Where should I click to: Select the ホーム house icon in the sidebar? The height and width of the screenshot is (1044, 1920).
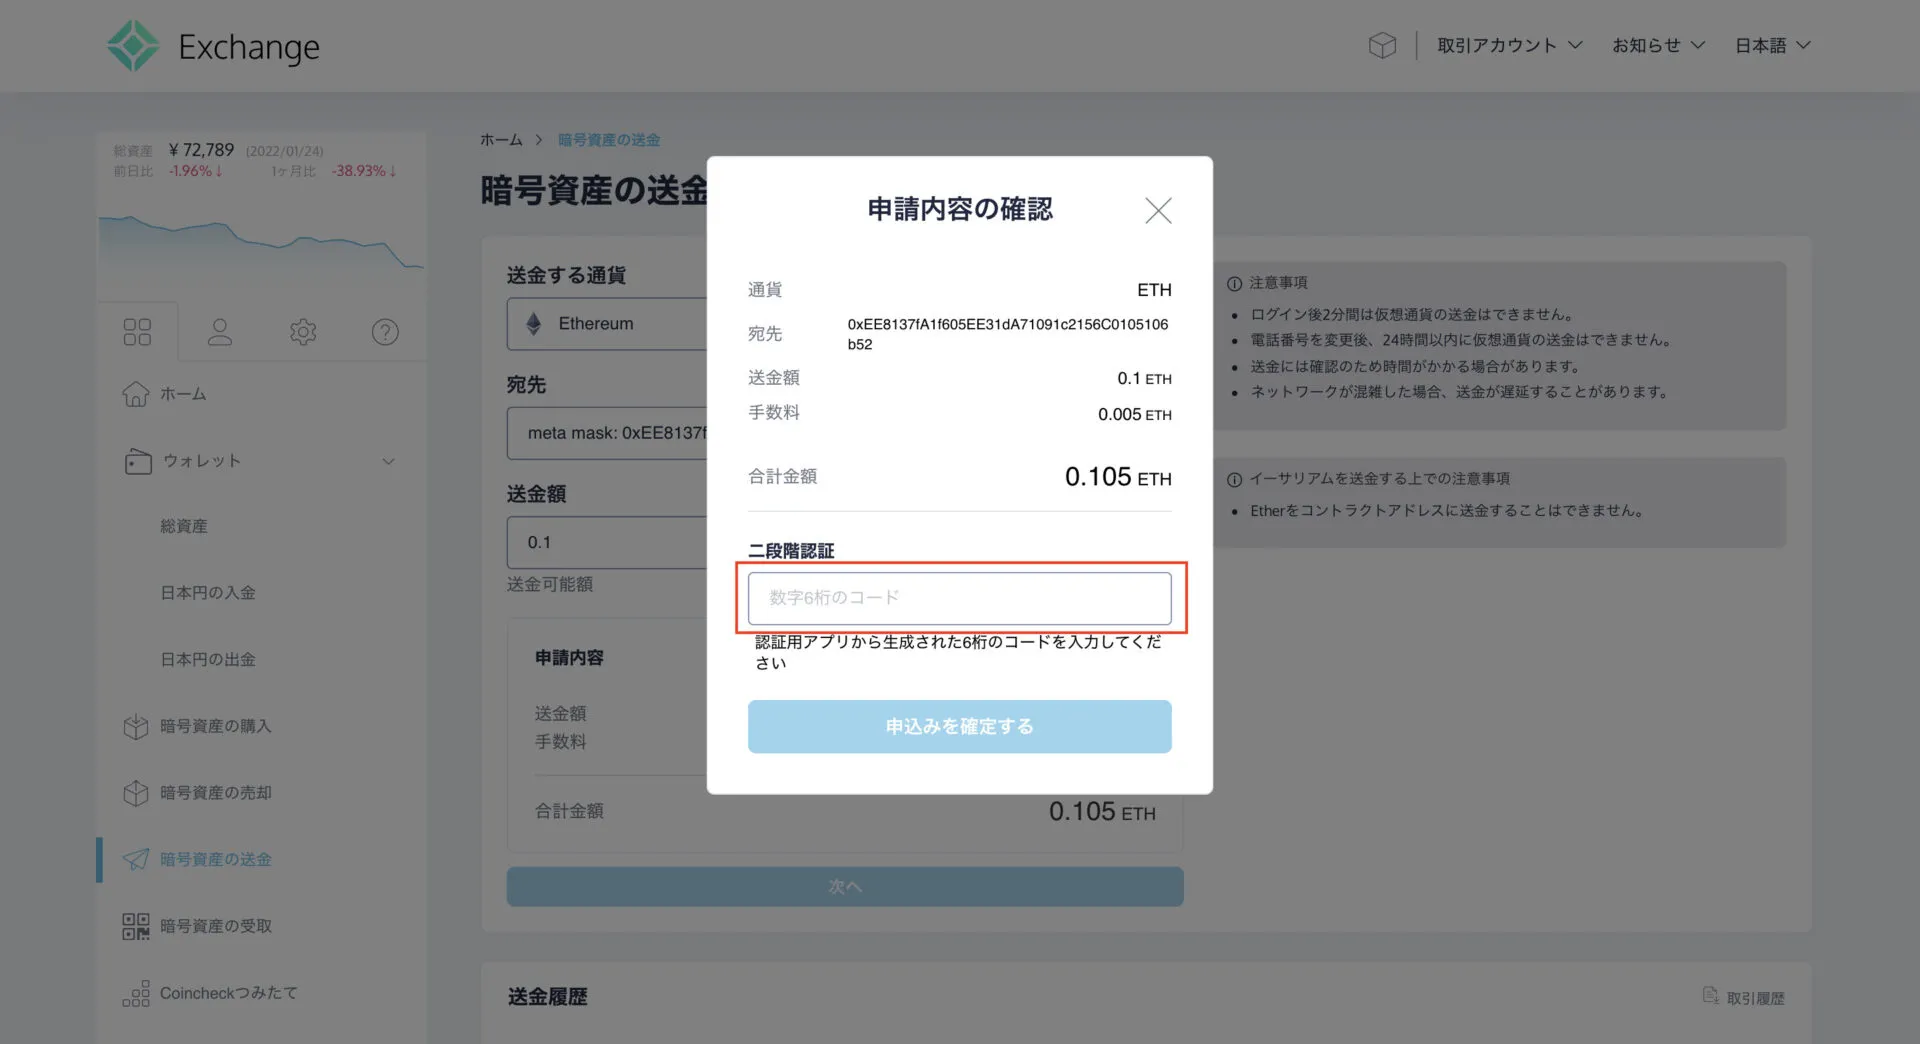pos(136,393)
